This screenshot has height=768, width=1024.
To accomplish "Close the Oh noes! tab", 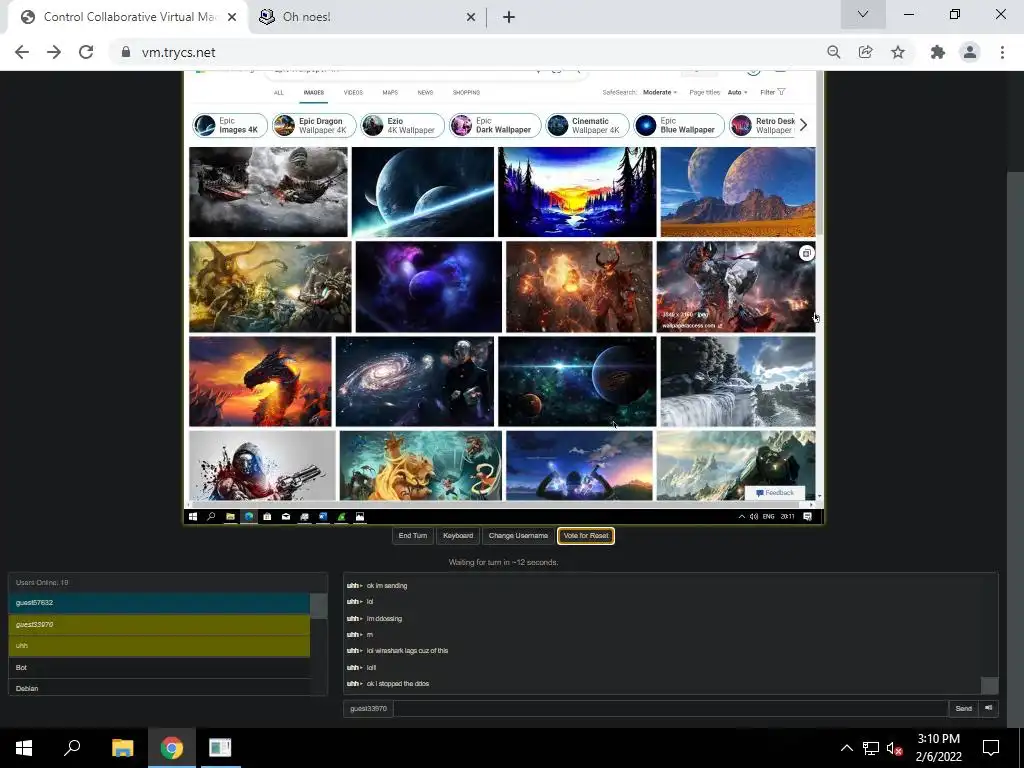I will click(x=470, y=17).
